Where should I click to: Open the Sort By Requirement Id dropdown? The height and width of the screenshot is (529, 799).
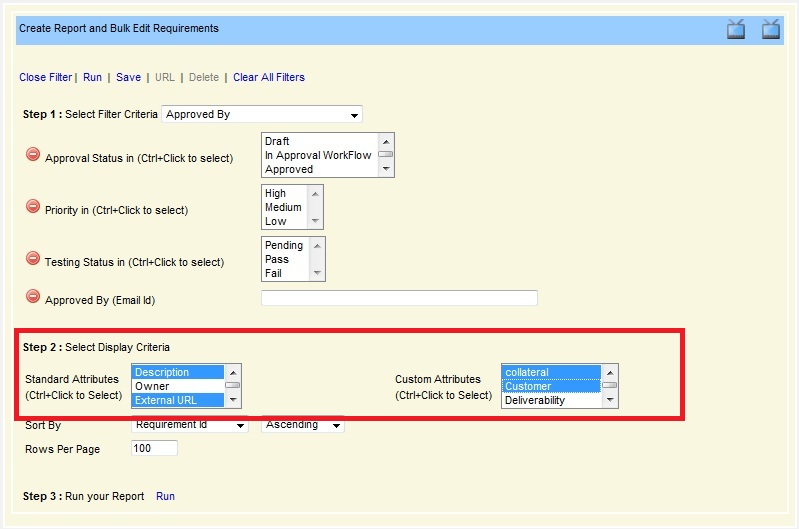click(190, 426)
